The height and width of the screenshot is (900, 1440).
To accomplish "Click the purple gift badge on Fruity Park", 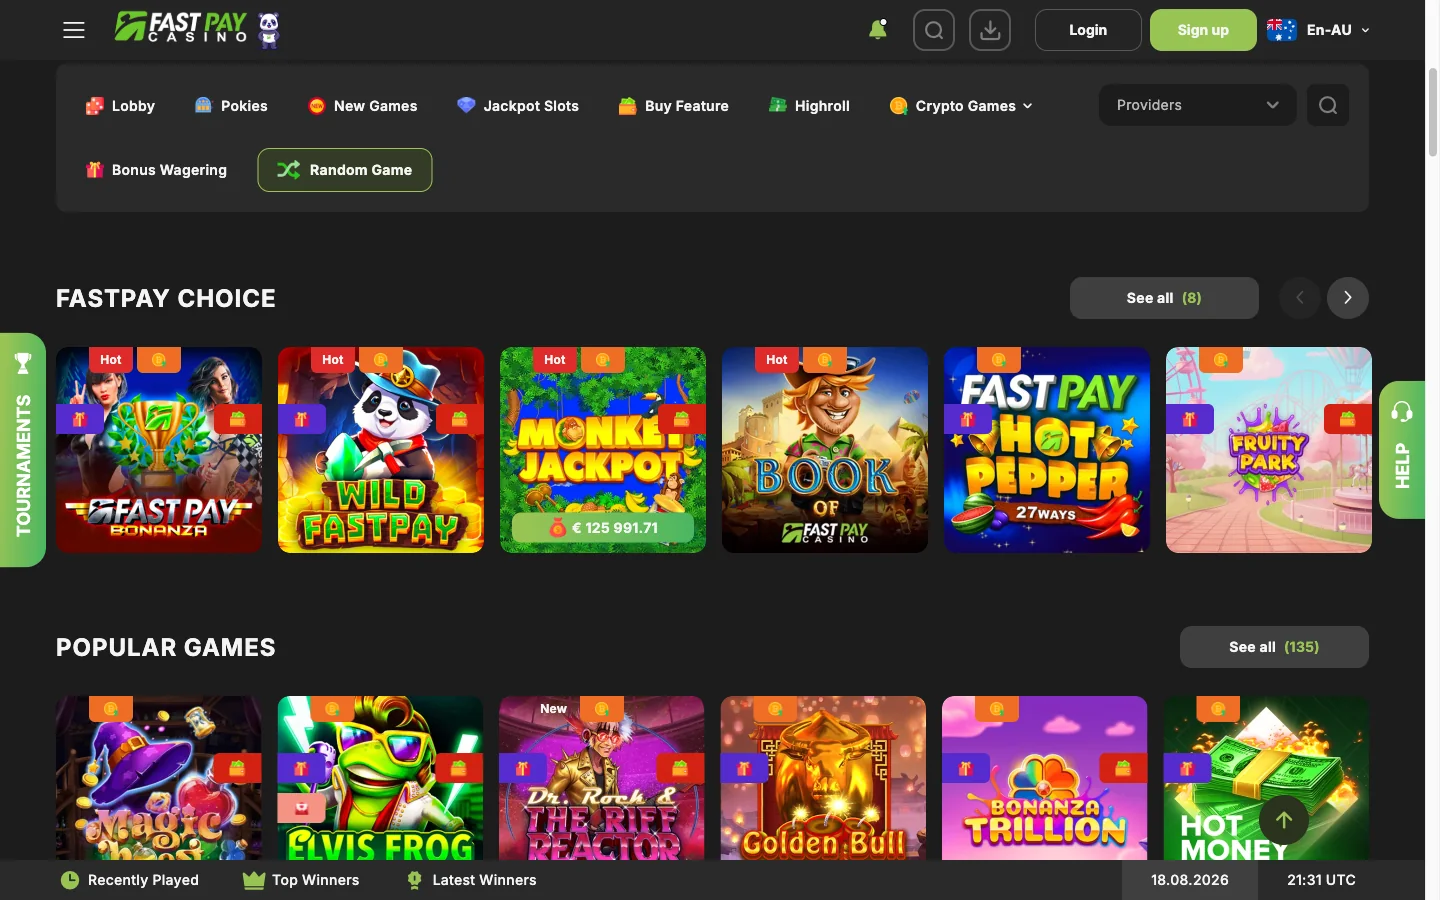I will pos(1190,419).
